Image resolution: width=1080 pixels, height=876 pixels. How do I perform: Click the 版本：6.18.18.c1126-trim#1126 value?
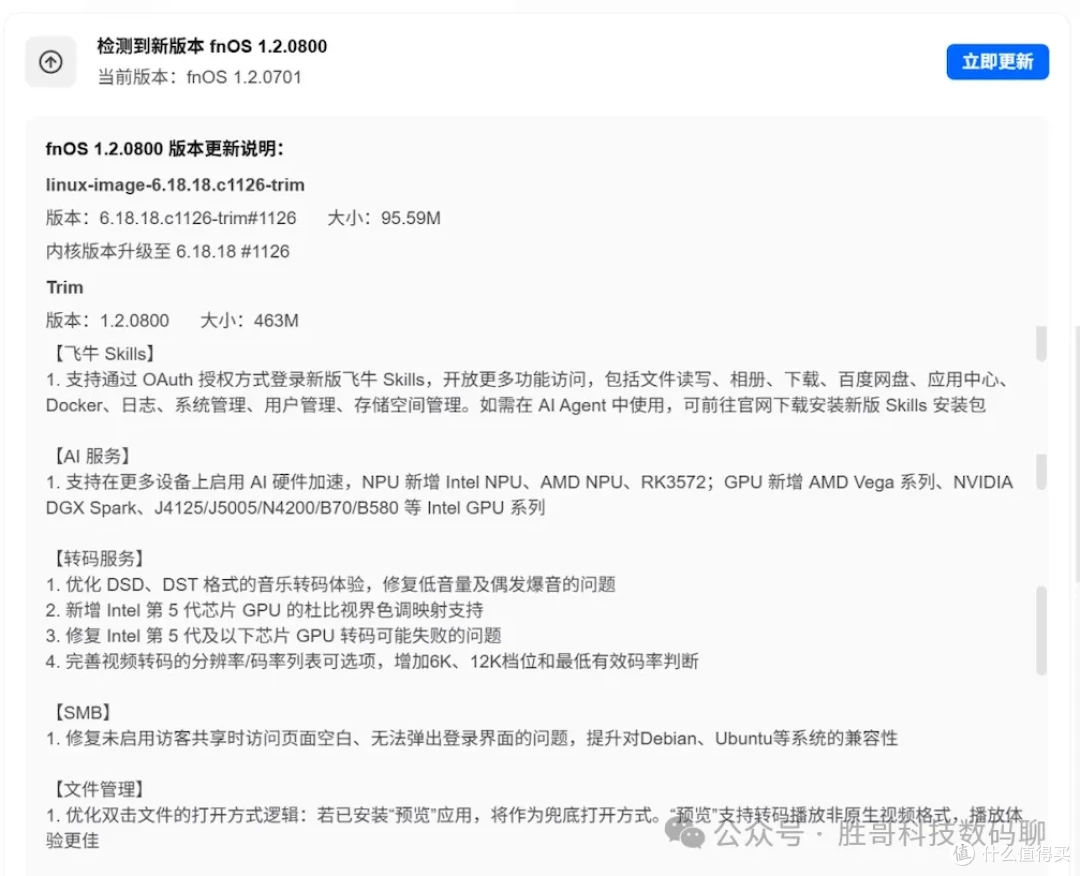171,218
